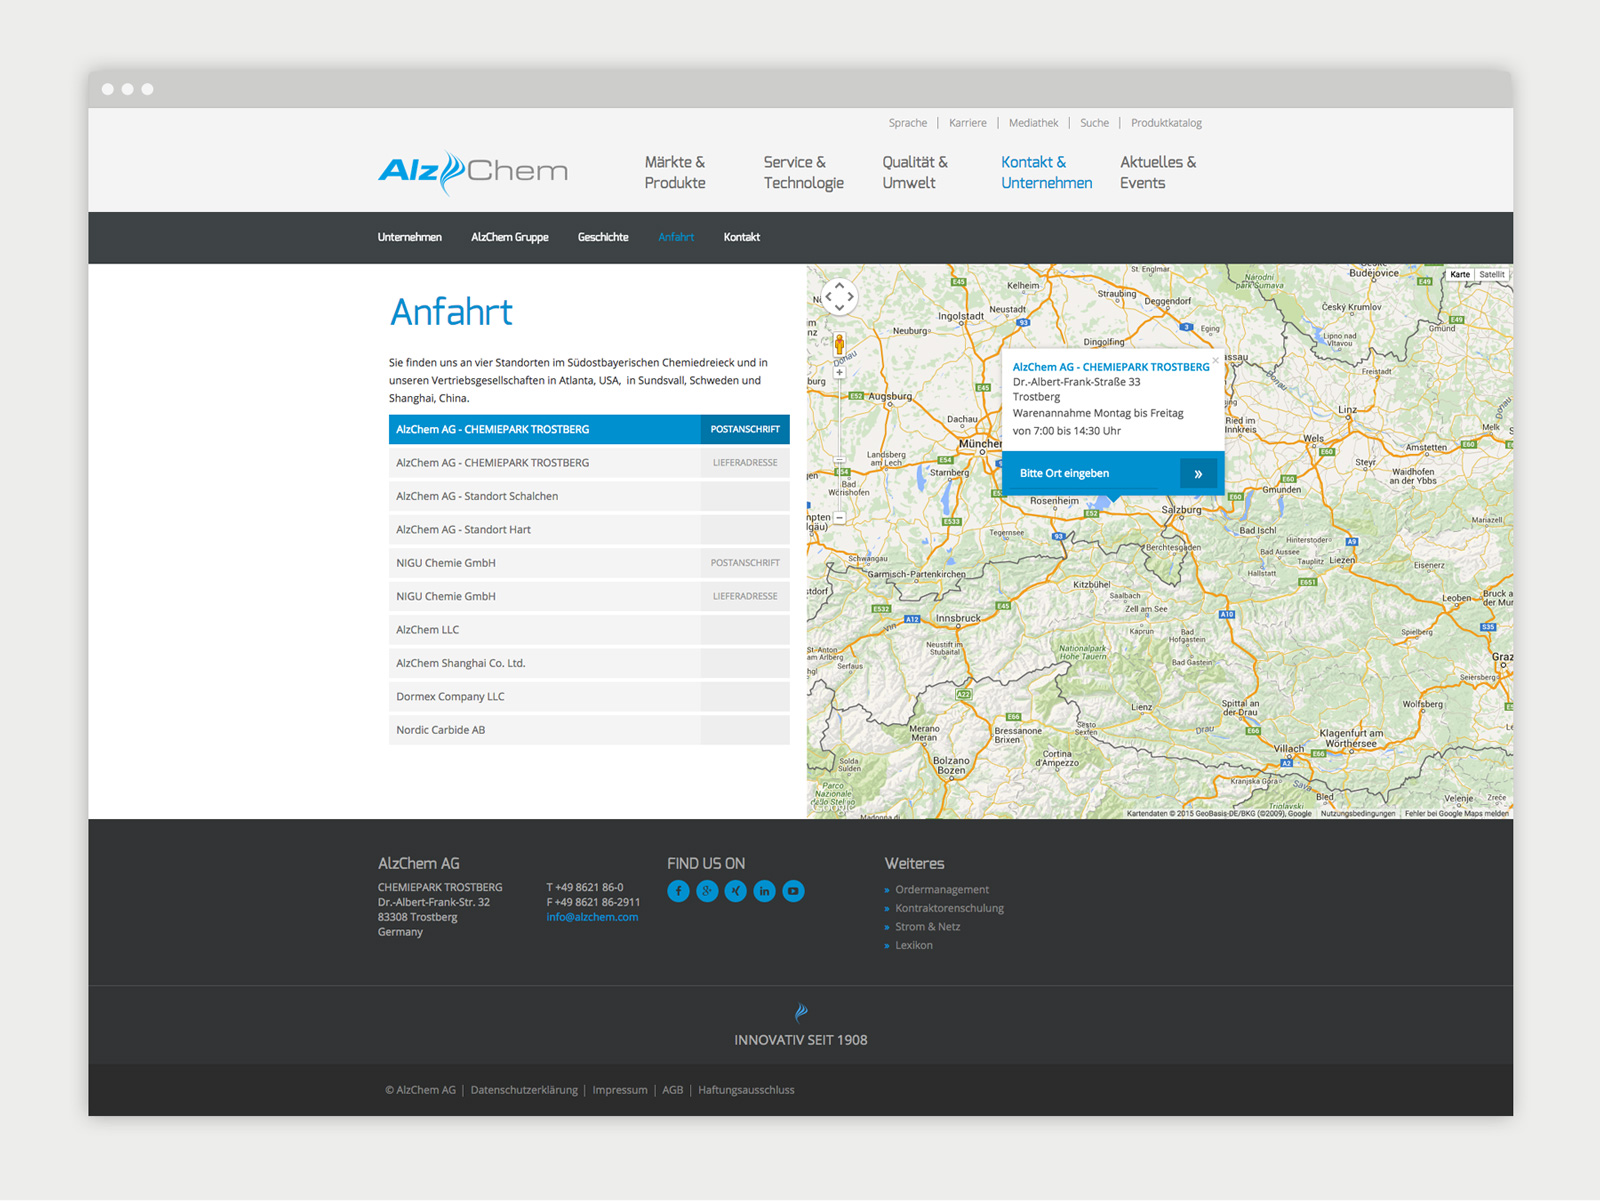Select AlzChem AG - Standort Schalchen row

click(589, 496)
